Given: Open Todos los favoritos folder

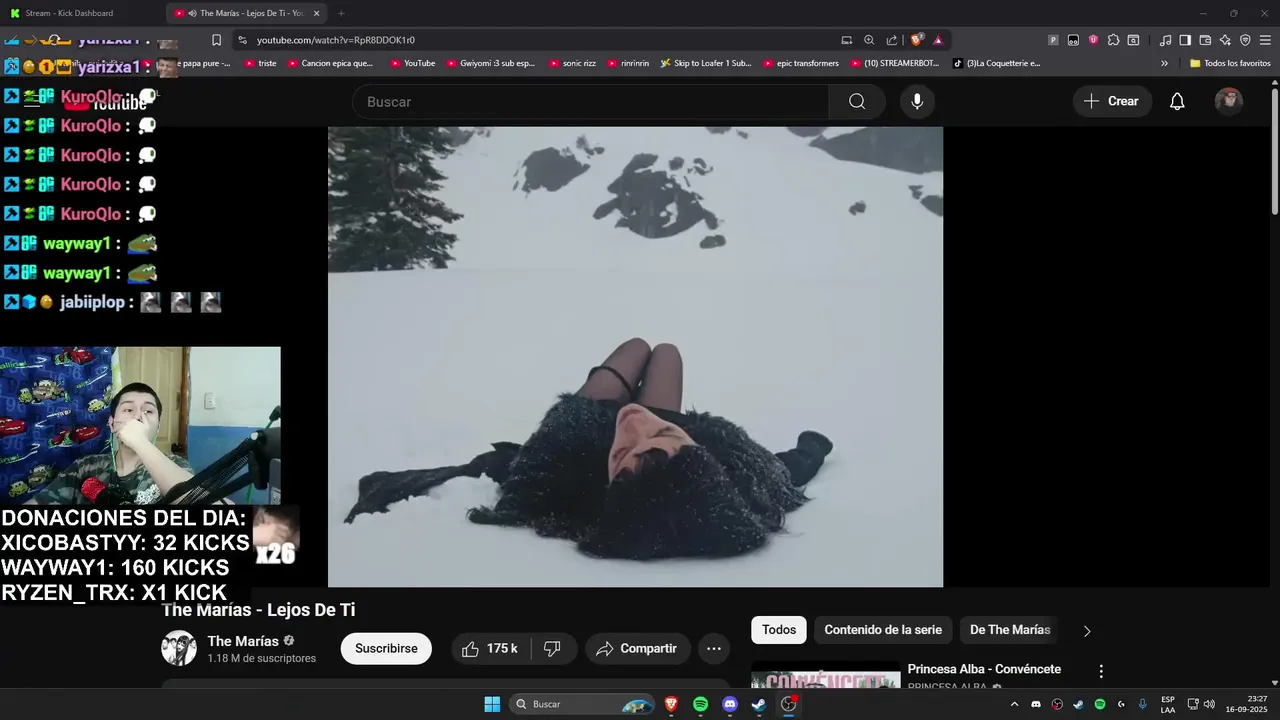Looking at the screenshot, I should point(1230,63).
